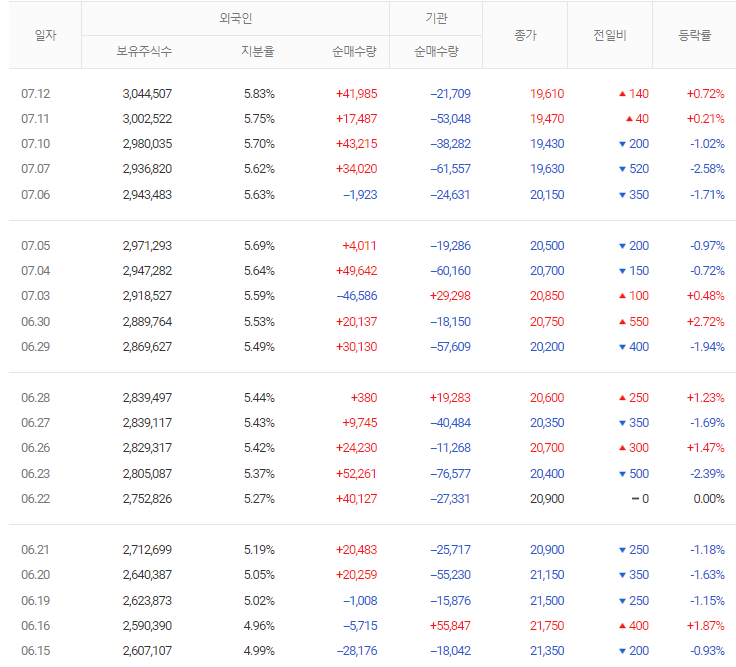This screenshot has width=736, height=667.
Task: Click institution net buy +55,847
Action: coord(450,626)
